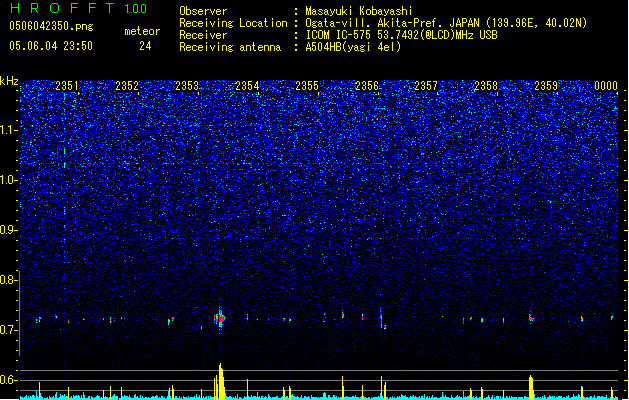Click the location text Ogata-vill. Akita-Pref. JAPAN
Screen dimensions: 629x400
point(392,23)
